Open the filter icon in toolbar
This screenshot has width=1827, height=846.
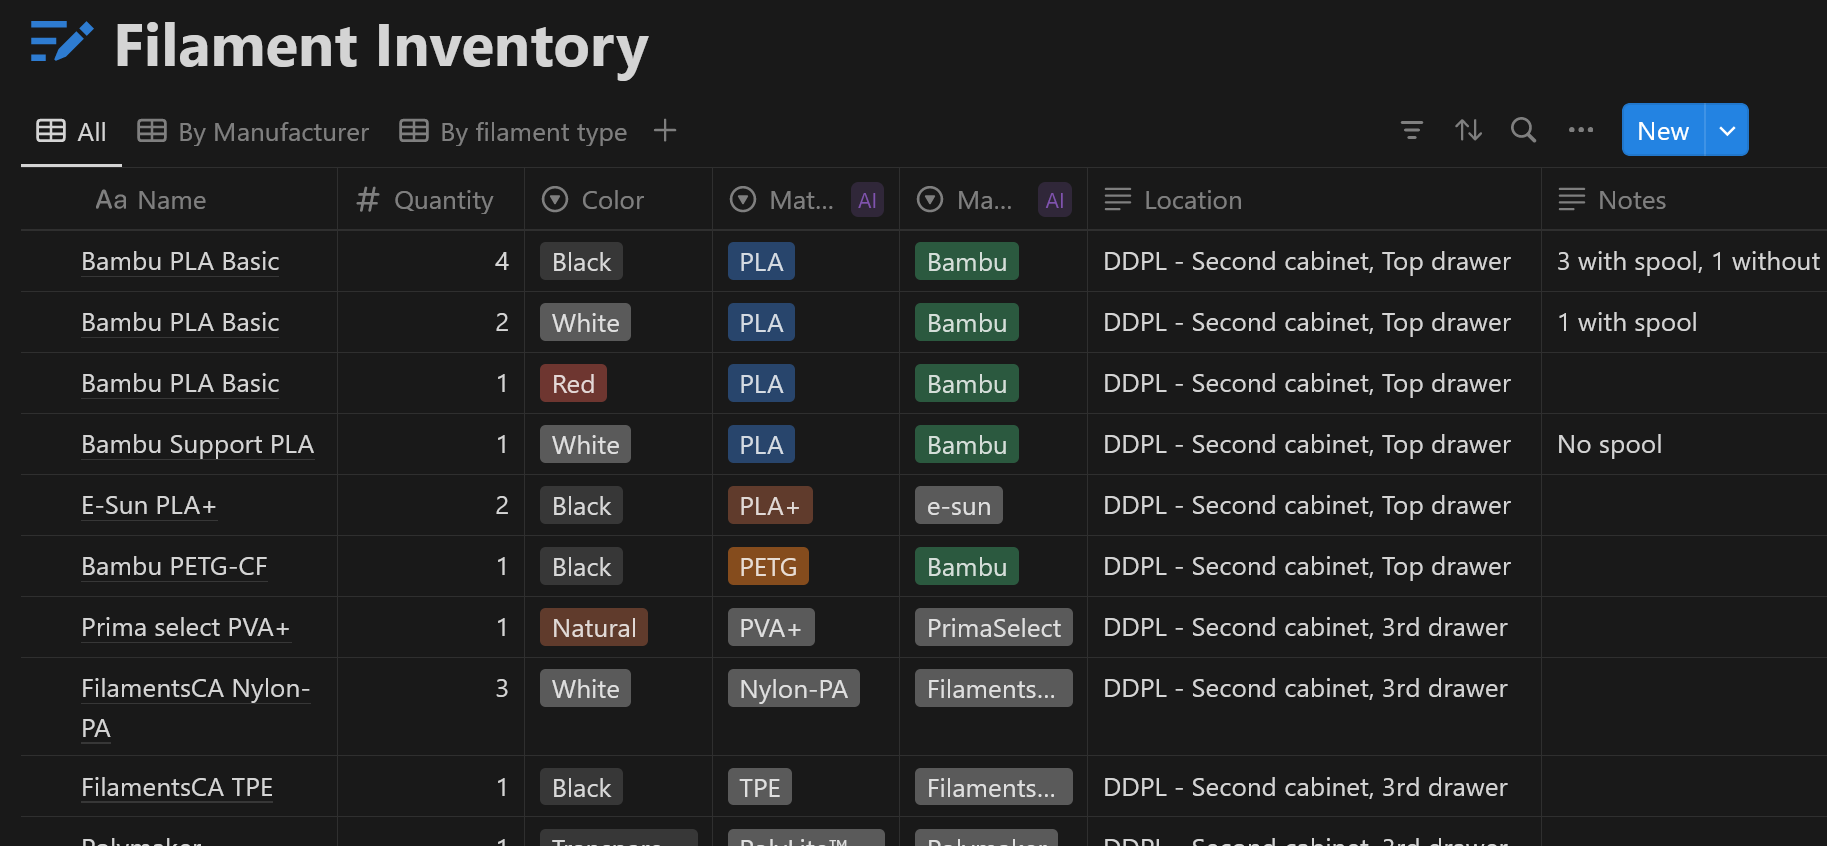click(1411, 130)
